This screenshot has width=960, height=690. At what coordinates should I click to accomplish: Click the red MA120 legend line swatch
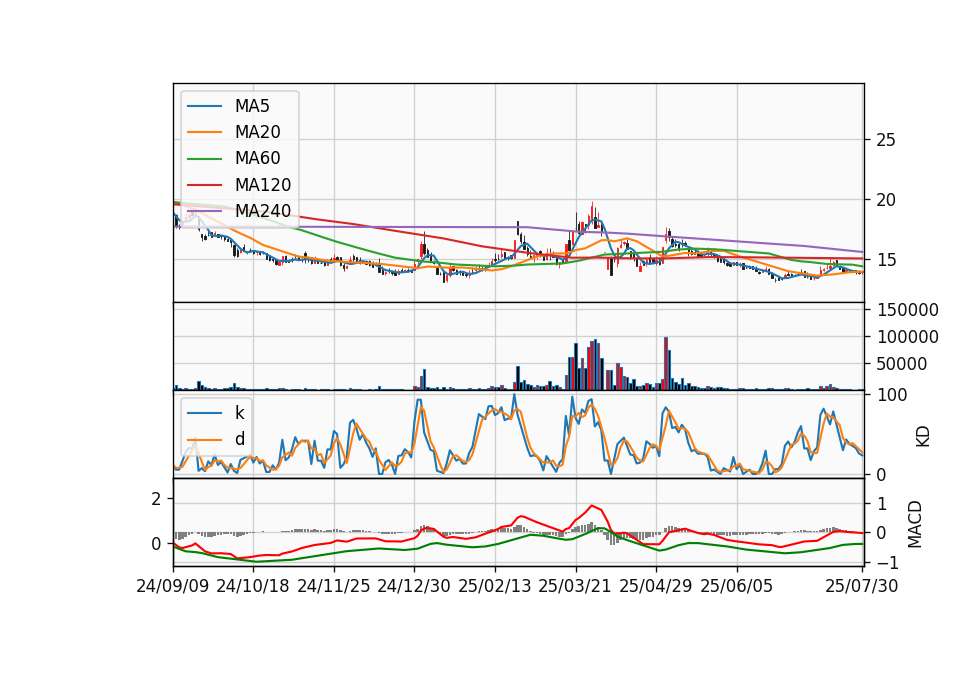[204, 185]
